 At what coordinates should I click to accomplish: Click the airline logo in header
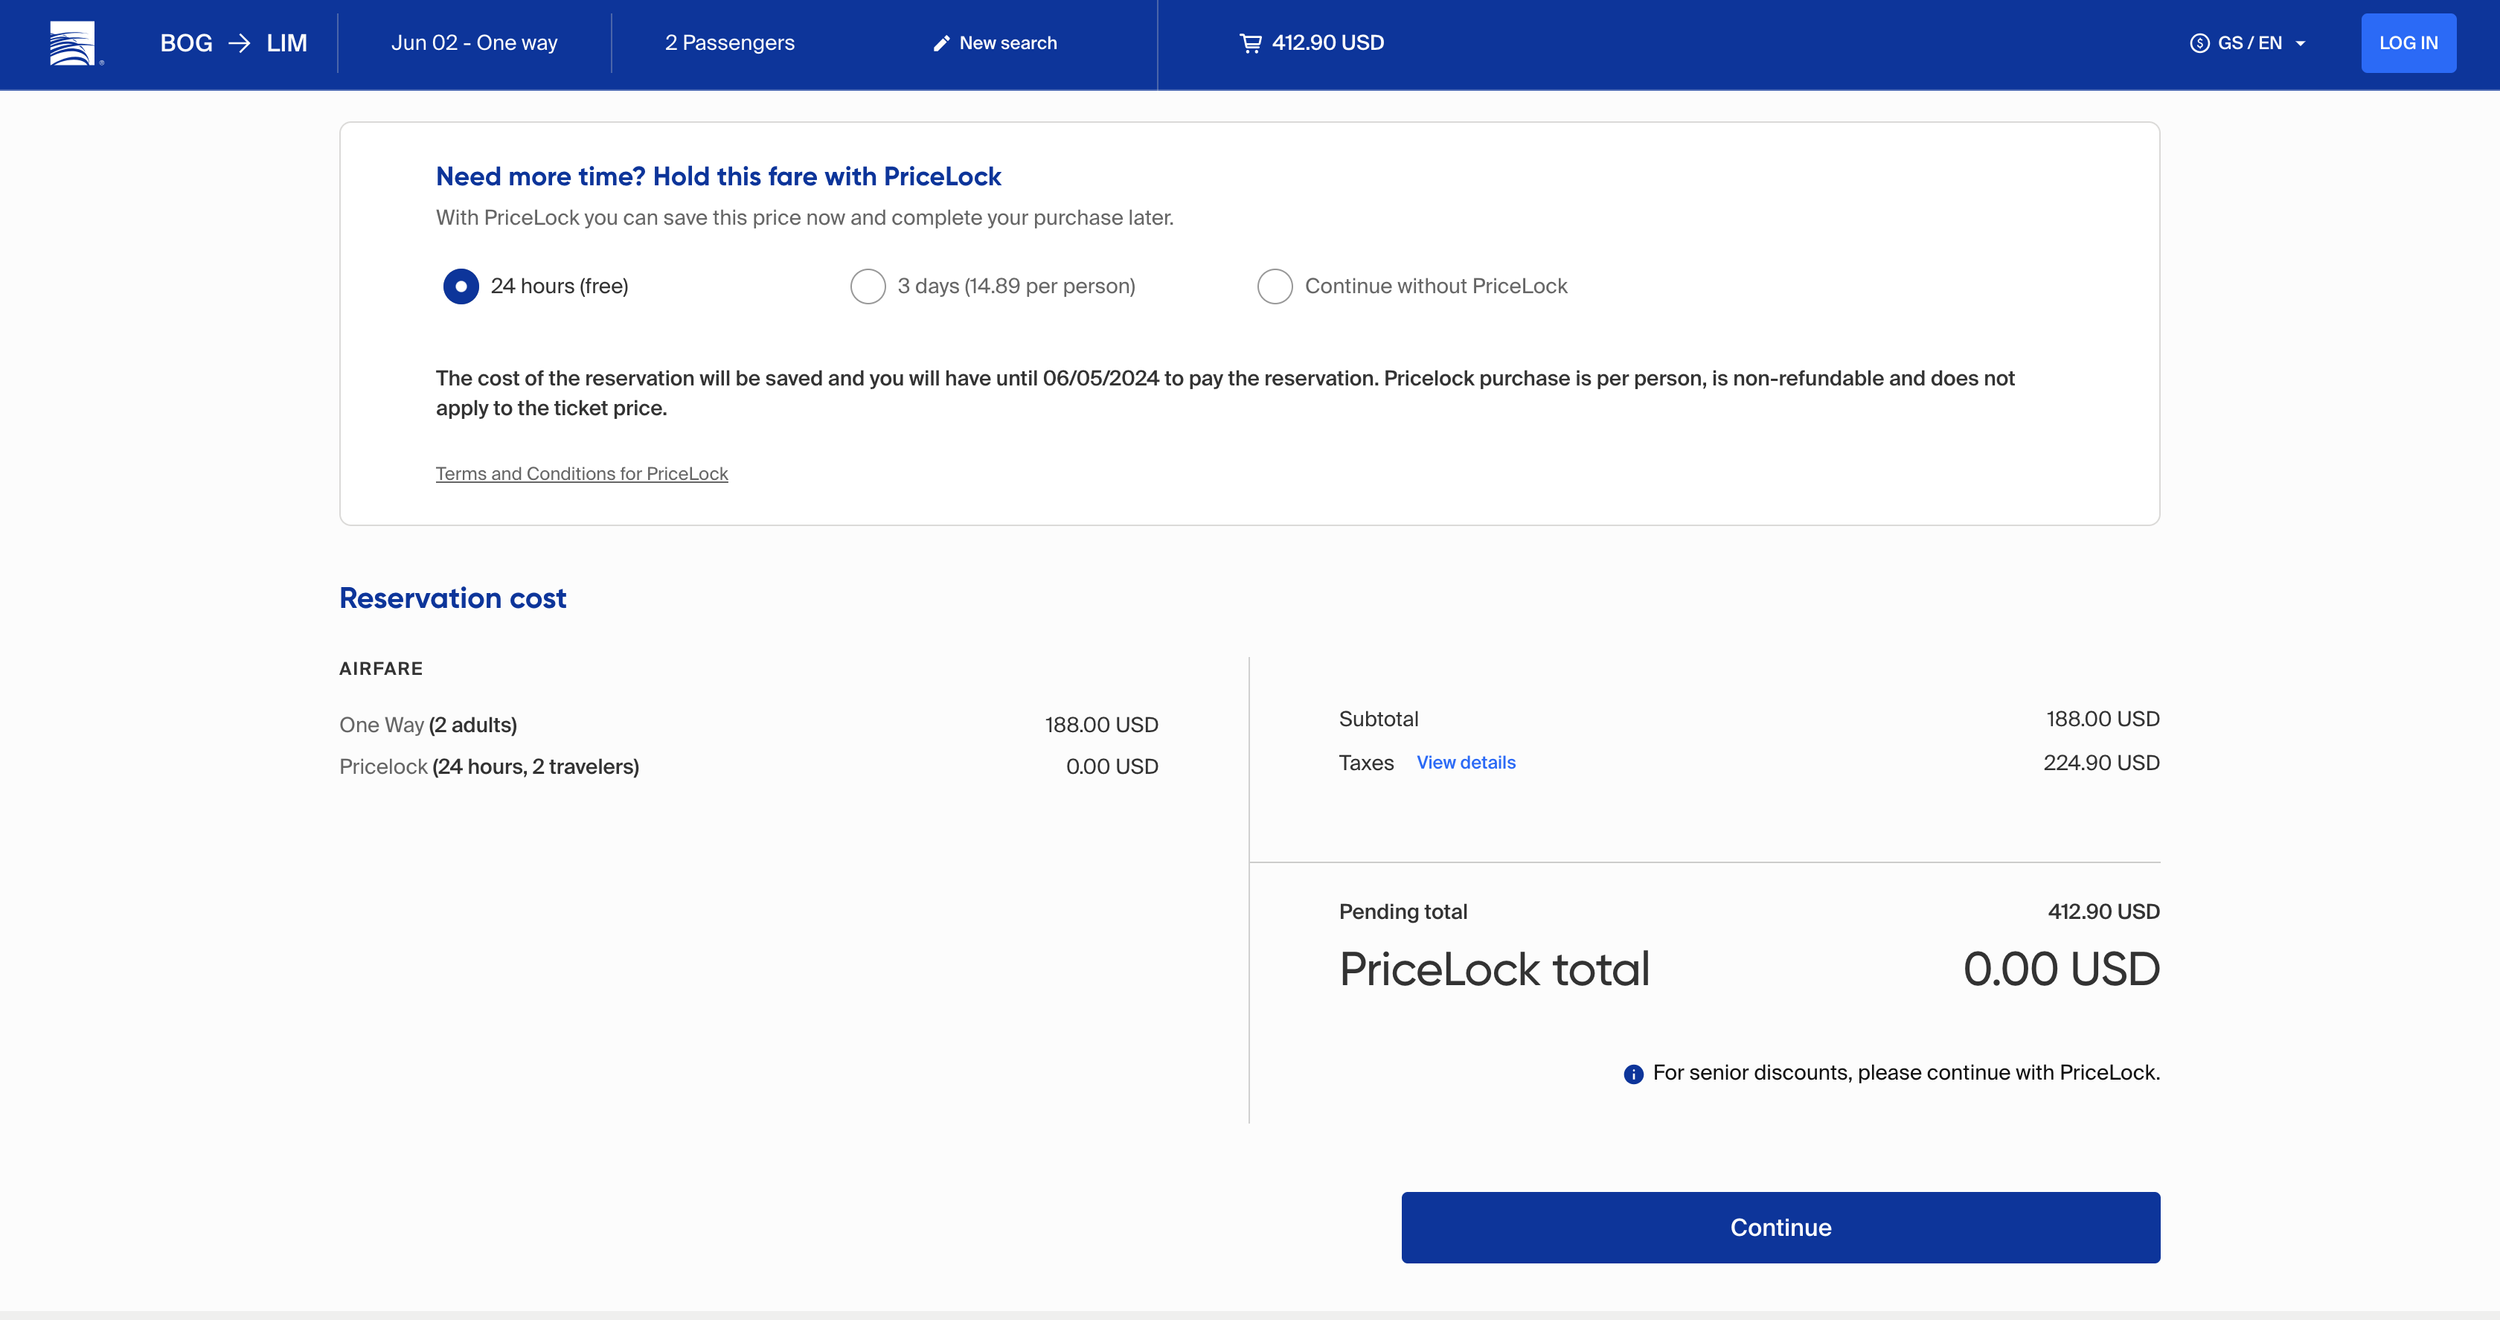(x=73, y=43)
